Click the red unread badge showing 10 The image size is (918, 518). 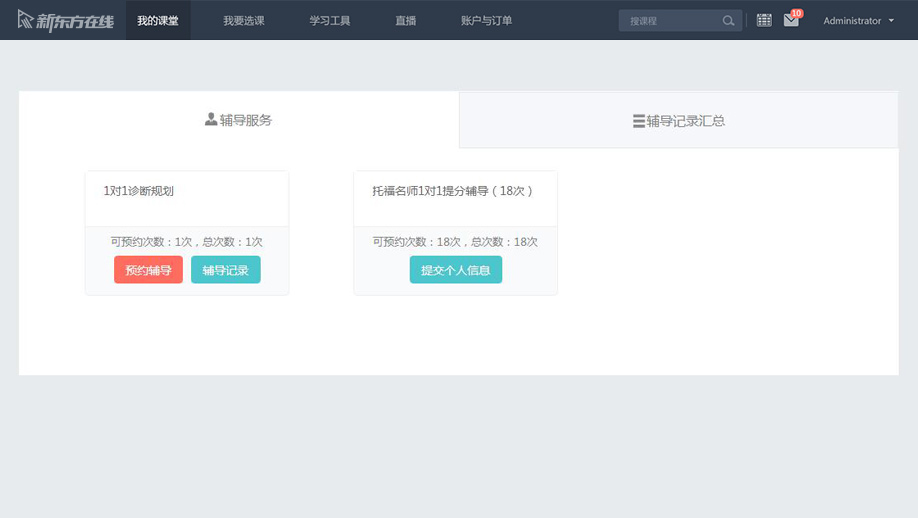[797, 13]
